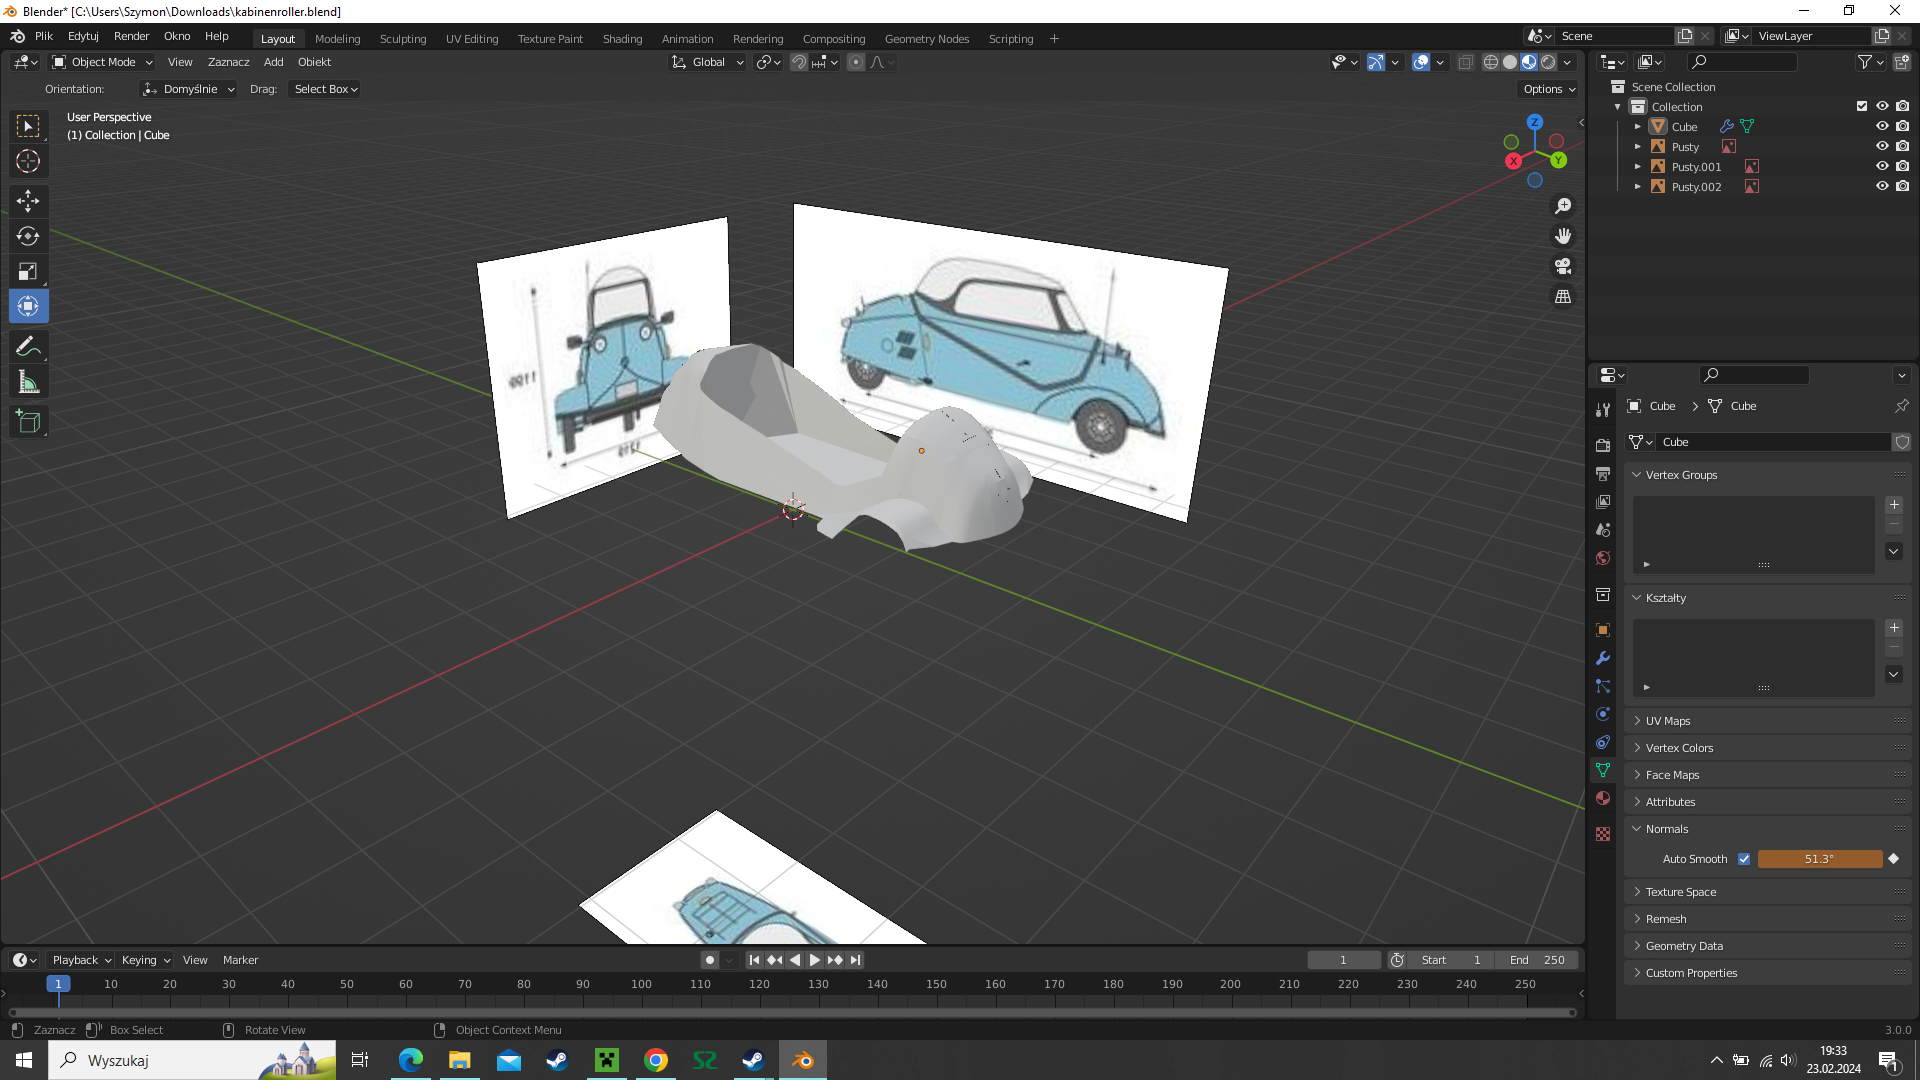The width and height of the screenshot is (1920, 1080).
Task: Open Modifier properties wrench tab
Action: (1603, 658)
